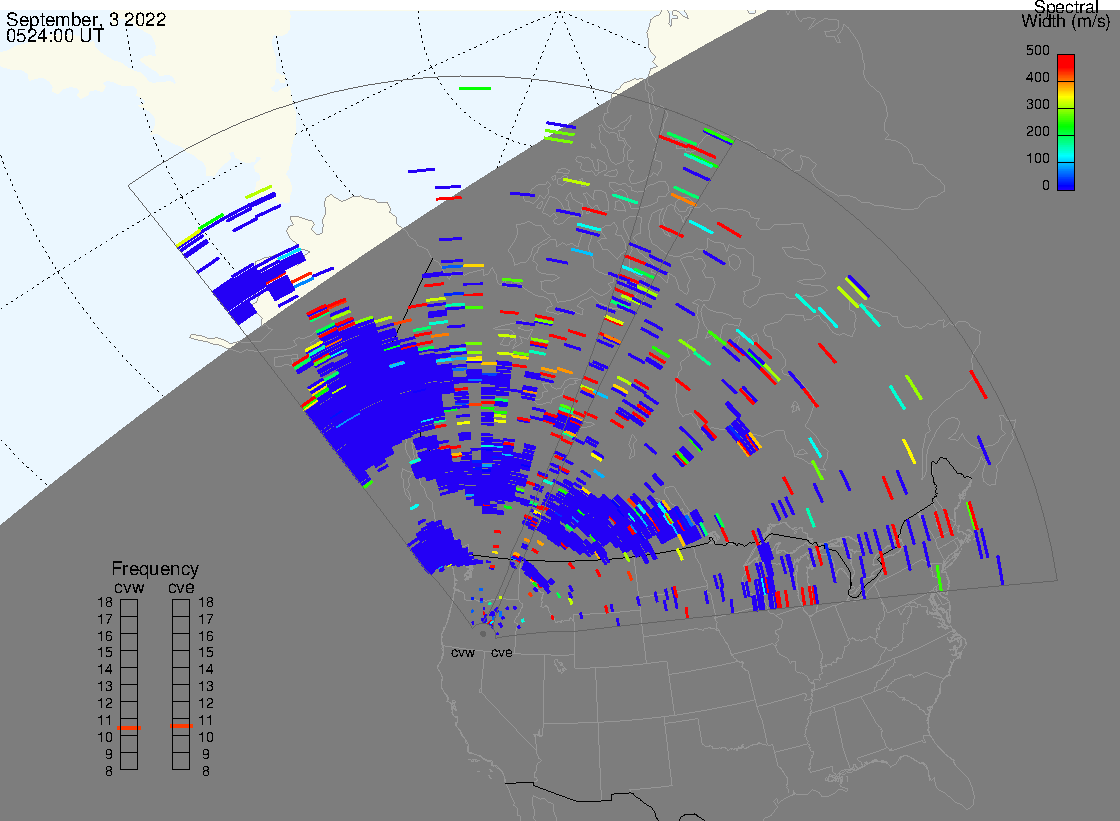Click the 8 label right of cve bar
This screenshot has height=821, width=1120.
point(206,771)
